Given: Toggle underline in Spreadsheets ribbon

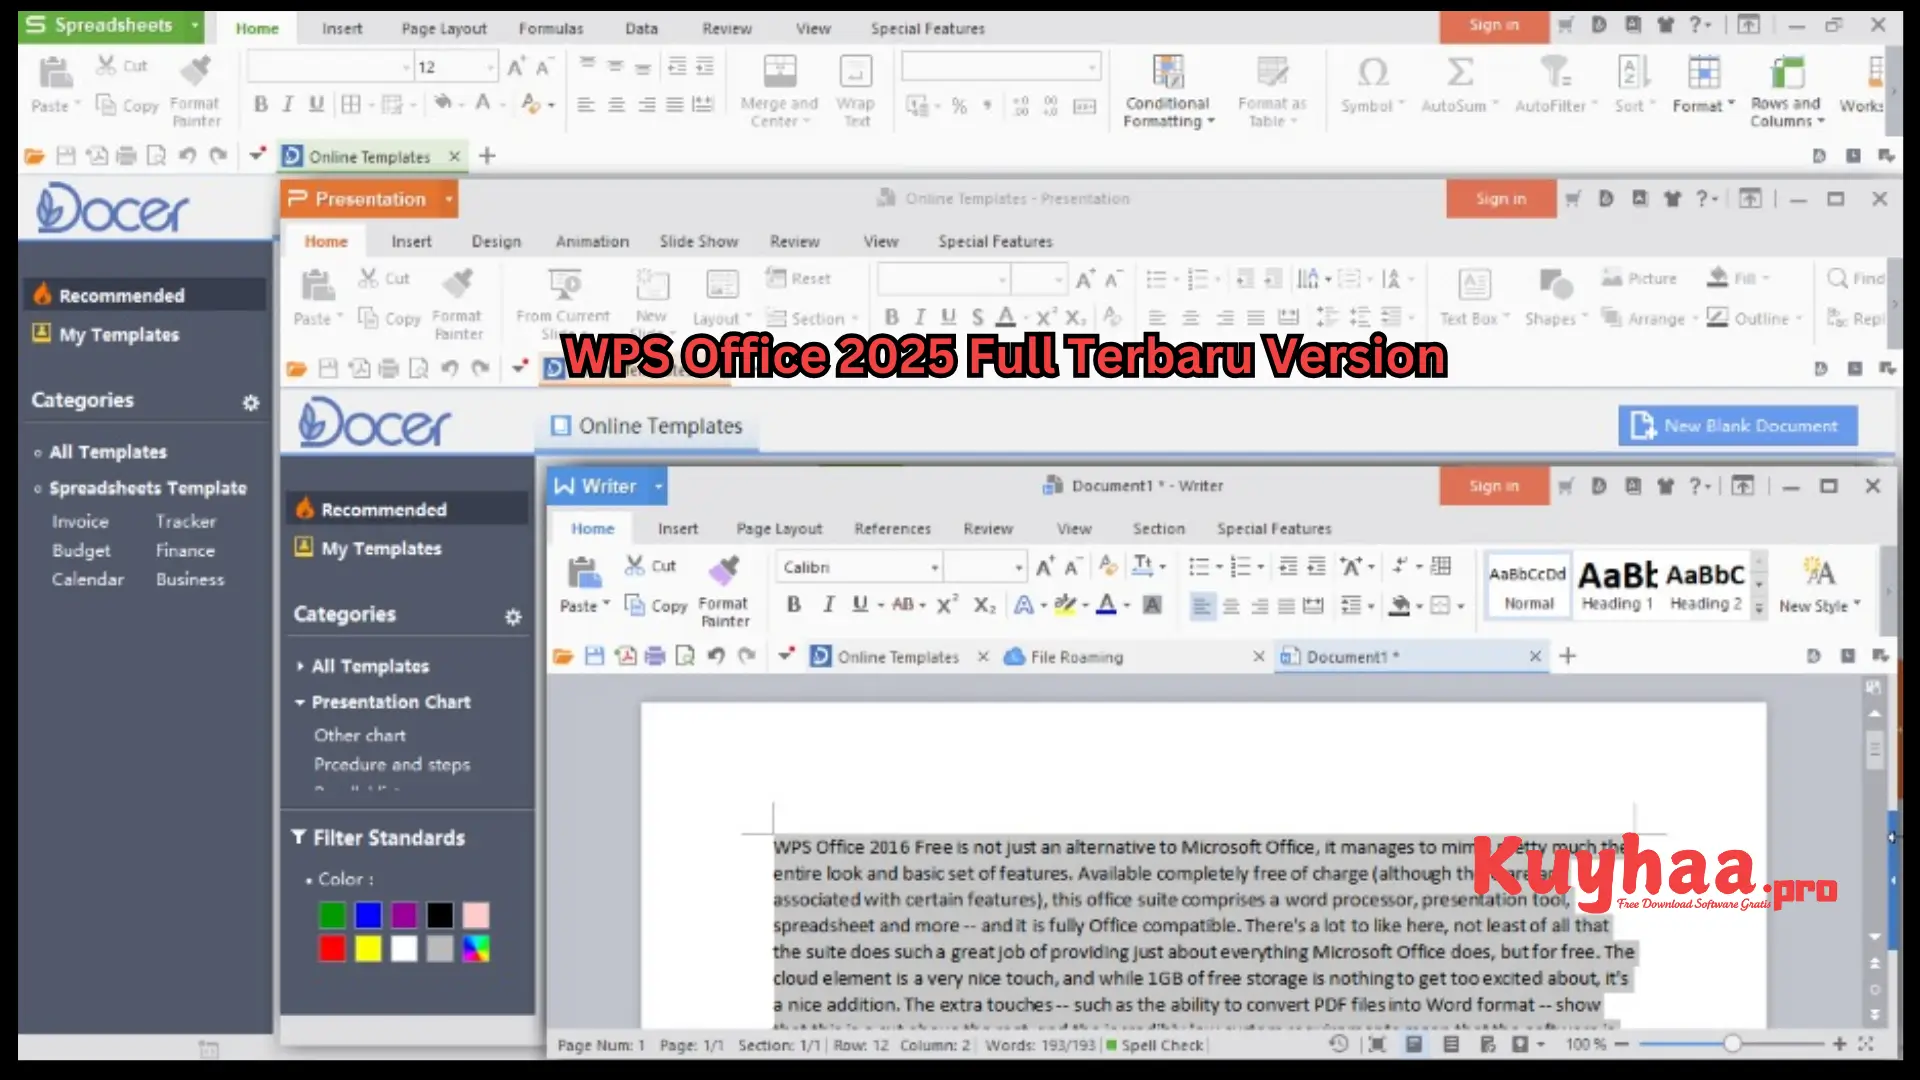Looking at the screenshot, I should click(x=316, y=103).
